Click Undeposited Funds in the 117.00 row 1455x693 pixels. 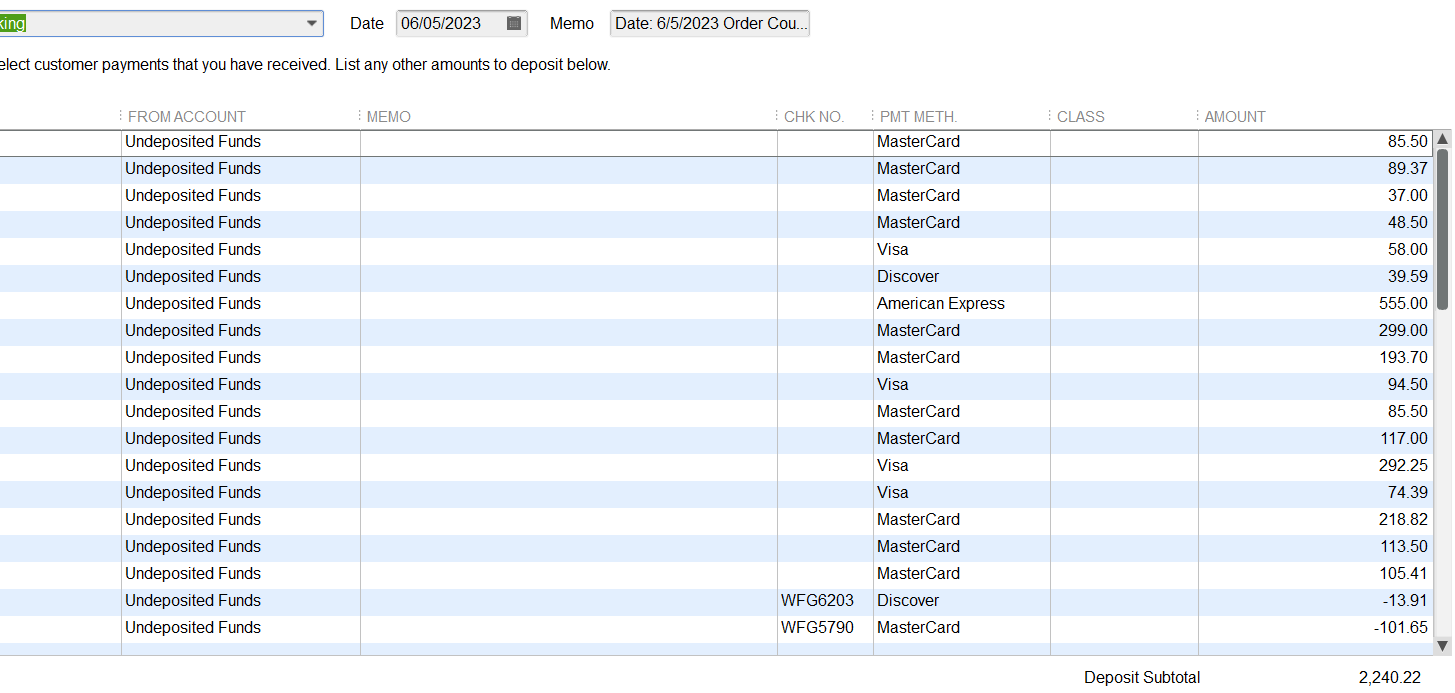[x=193, y=439]
